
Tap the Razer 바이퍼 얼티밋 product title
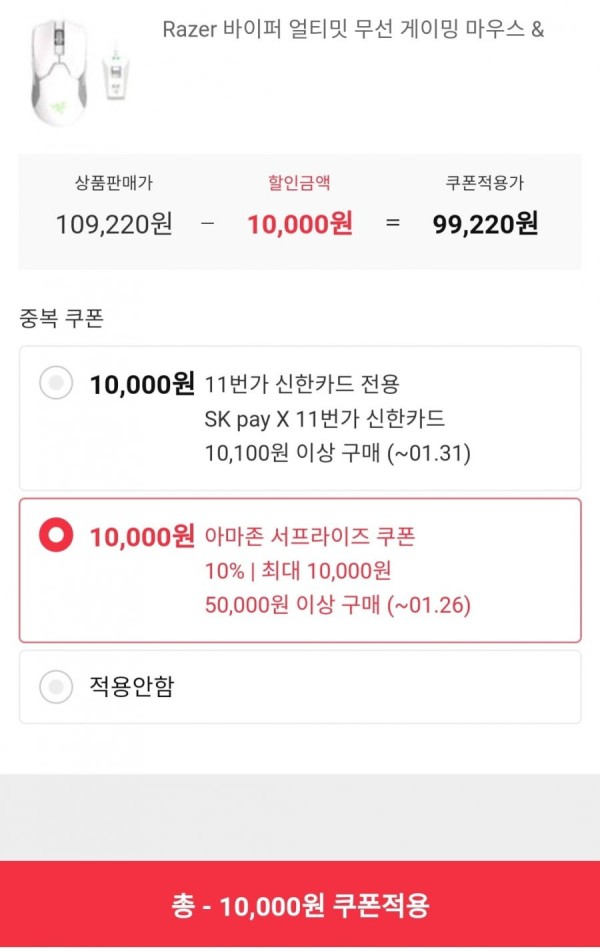pyautogui.click(x=353, y=29)
